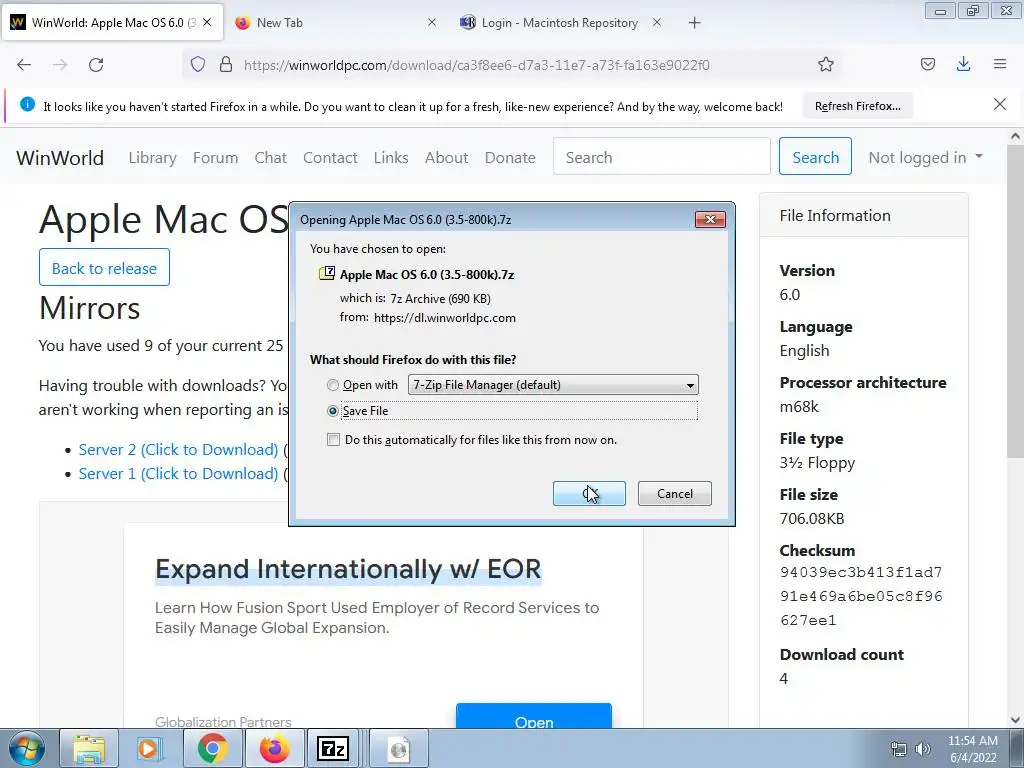Open the tracking protection shield icon
This screenshot has width=1024, height=768.
pyautogui.click(x=198, y=64)
